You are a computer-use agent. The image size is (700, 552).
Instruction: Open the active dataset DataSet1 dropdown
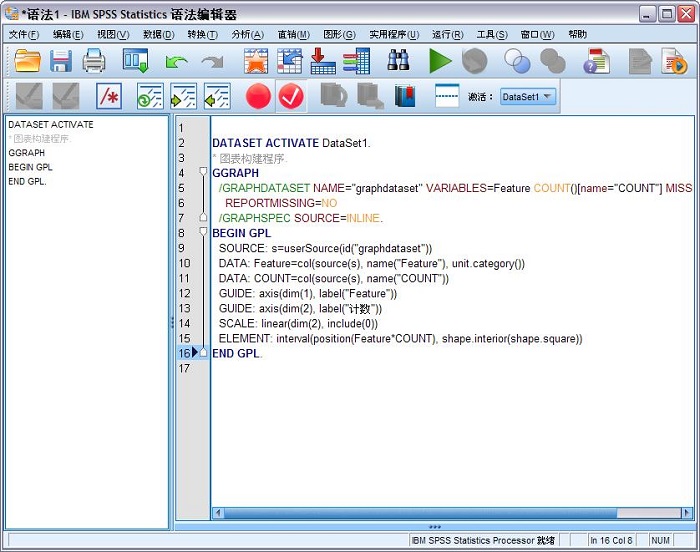click(527, 97)
